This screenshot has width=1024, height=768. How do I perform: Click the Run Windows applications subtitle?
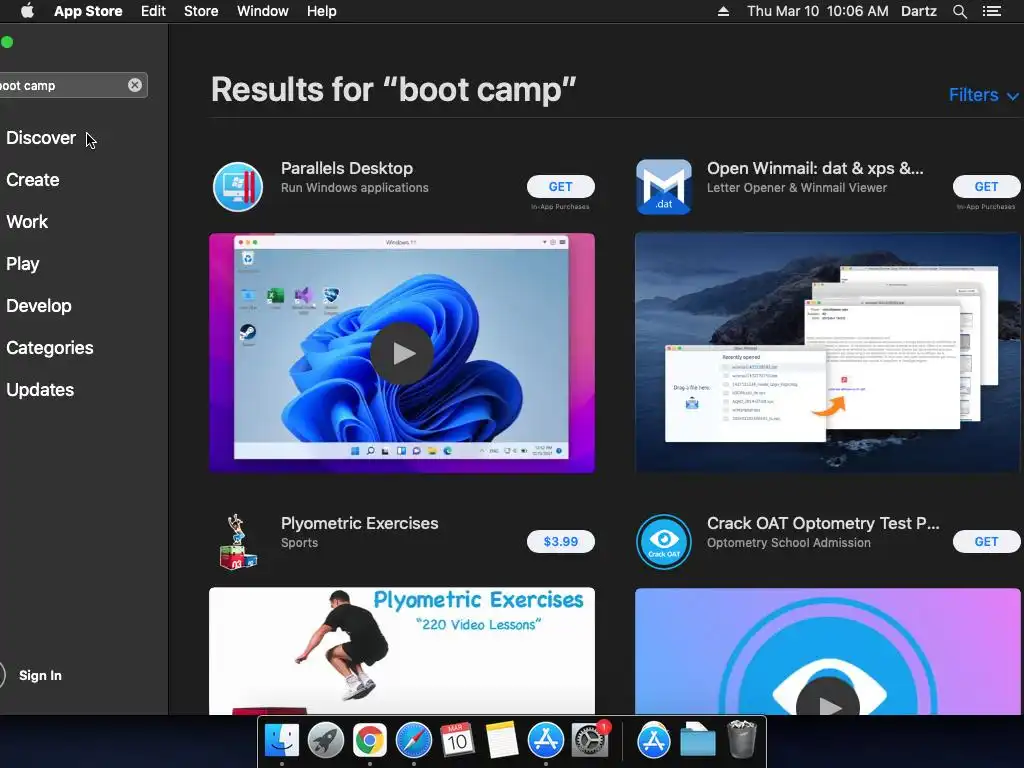coord(355,187)
